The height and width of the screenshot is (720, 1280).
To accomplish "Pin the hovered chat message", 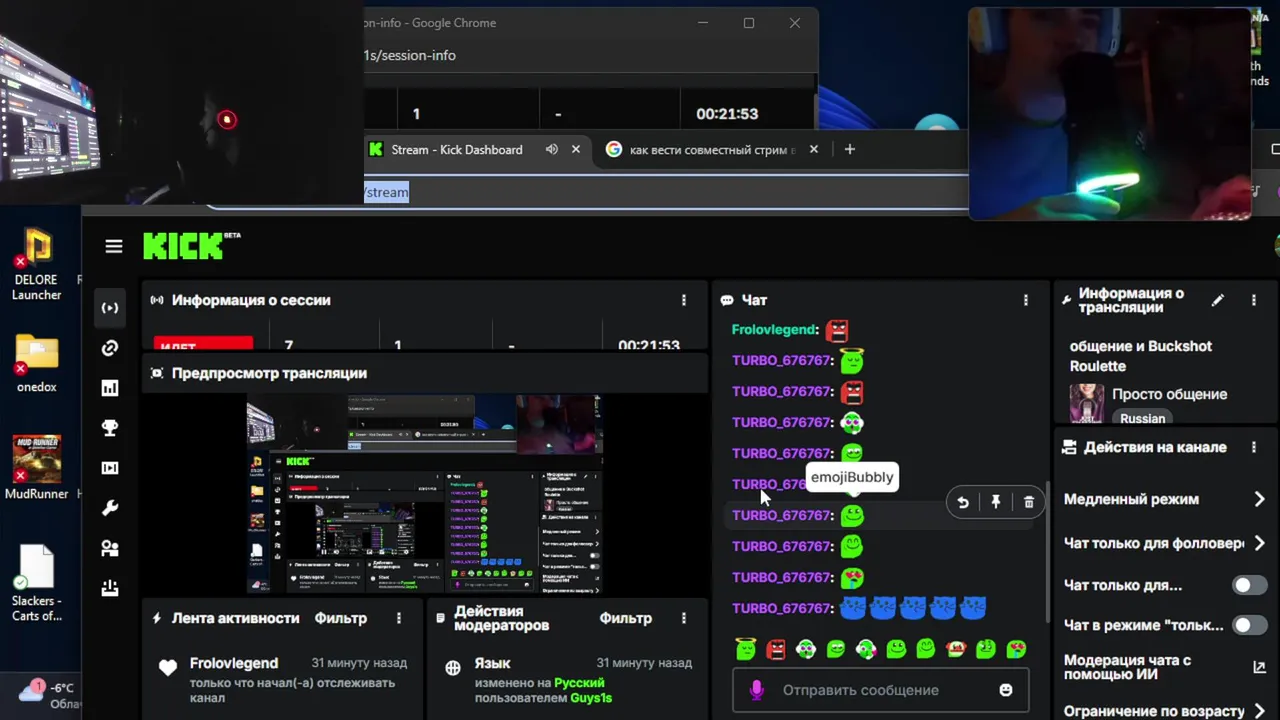I will (996, 502).
